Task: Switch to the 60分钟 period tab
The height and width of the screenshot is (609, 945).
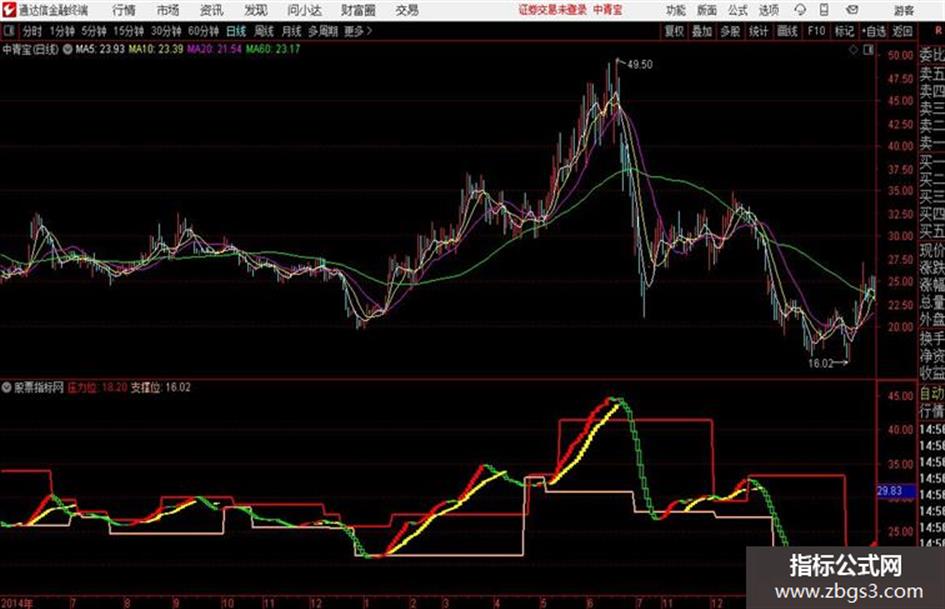Action: click(x=203, y=31)
